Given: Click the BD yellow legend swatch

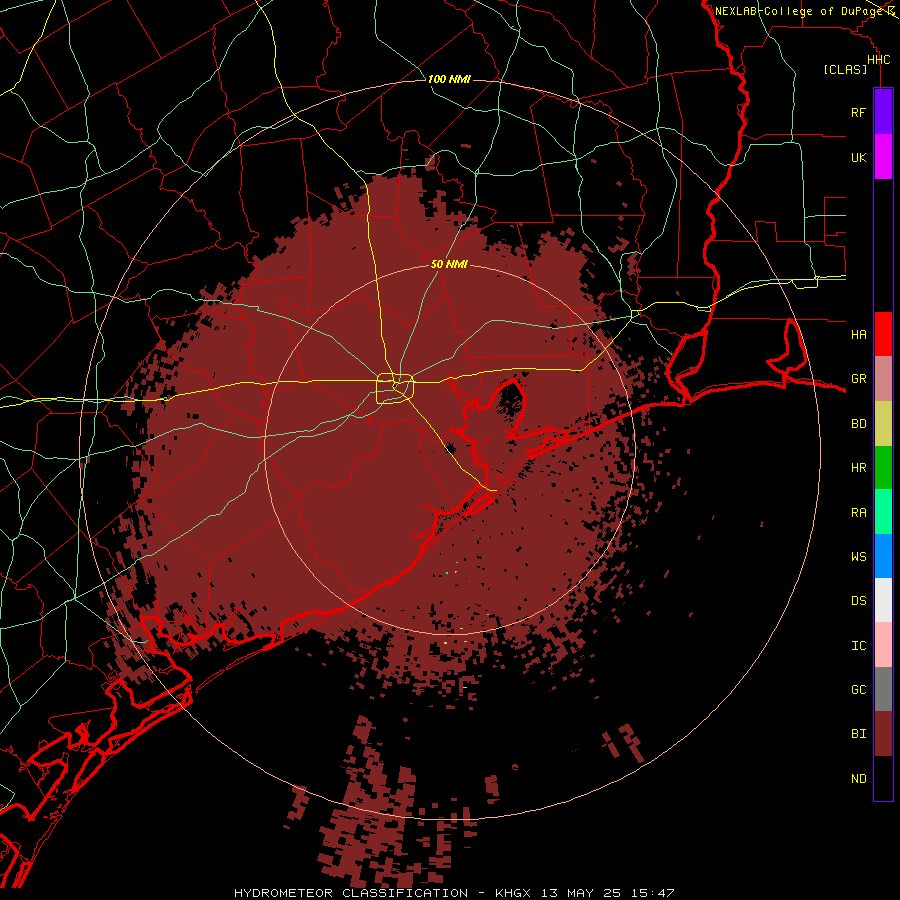Looking at the screenshot, I should 883,424.
